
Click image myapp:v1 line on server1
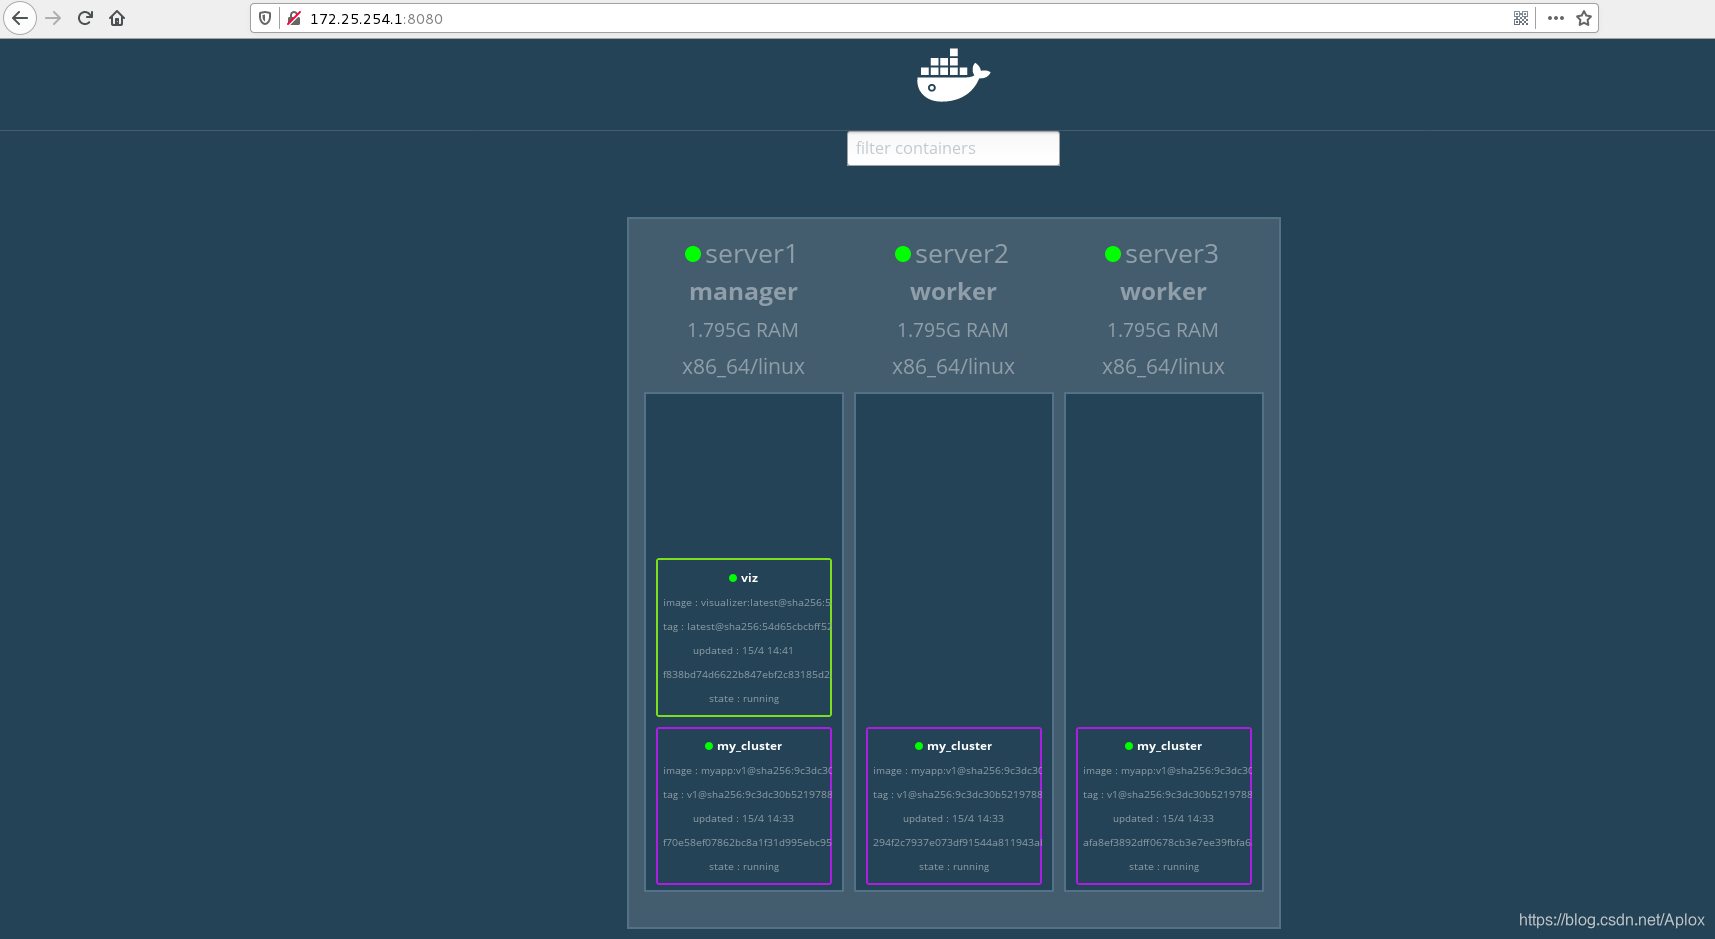[x=746, y=771]
